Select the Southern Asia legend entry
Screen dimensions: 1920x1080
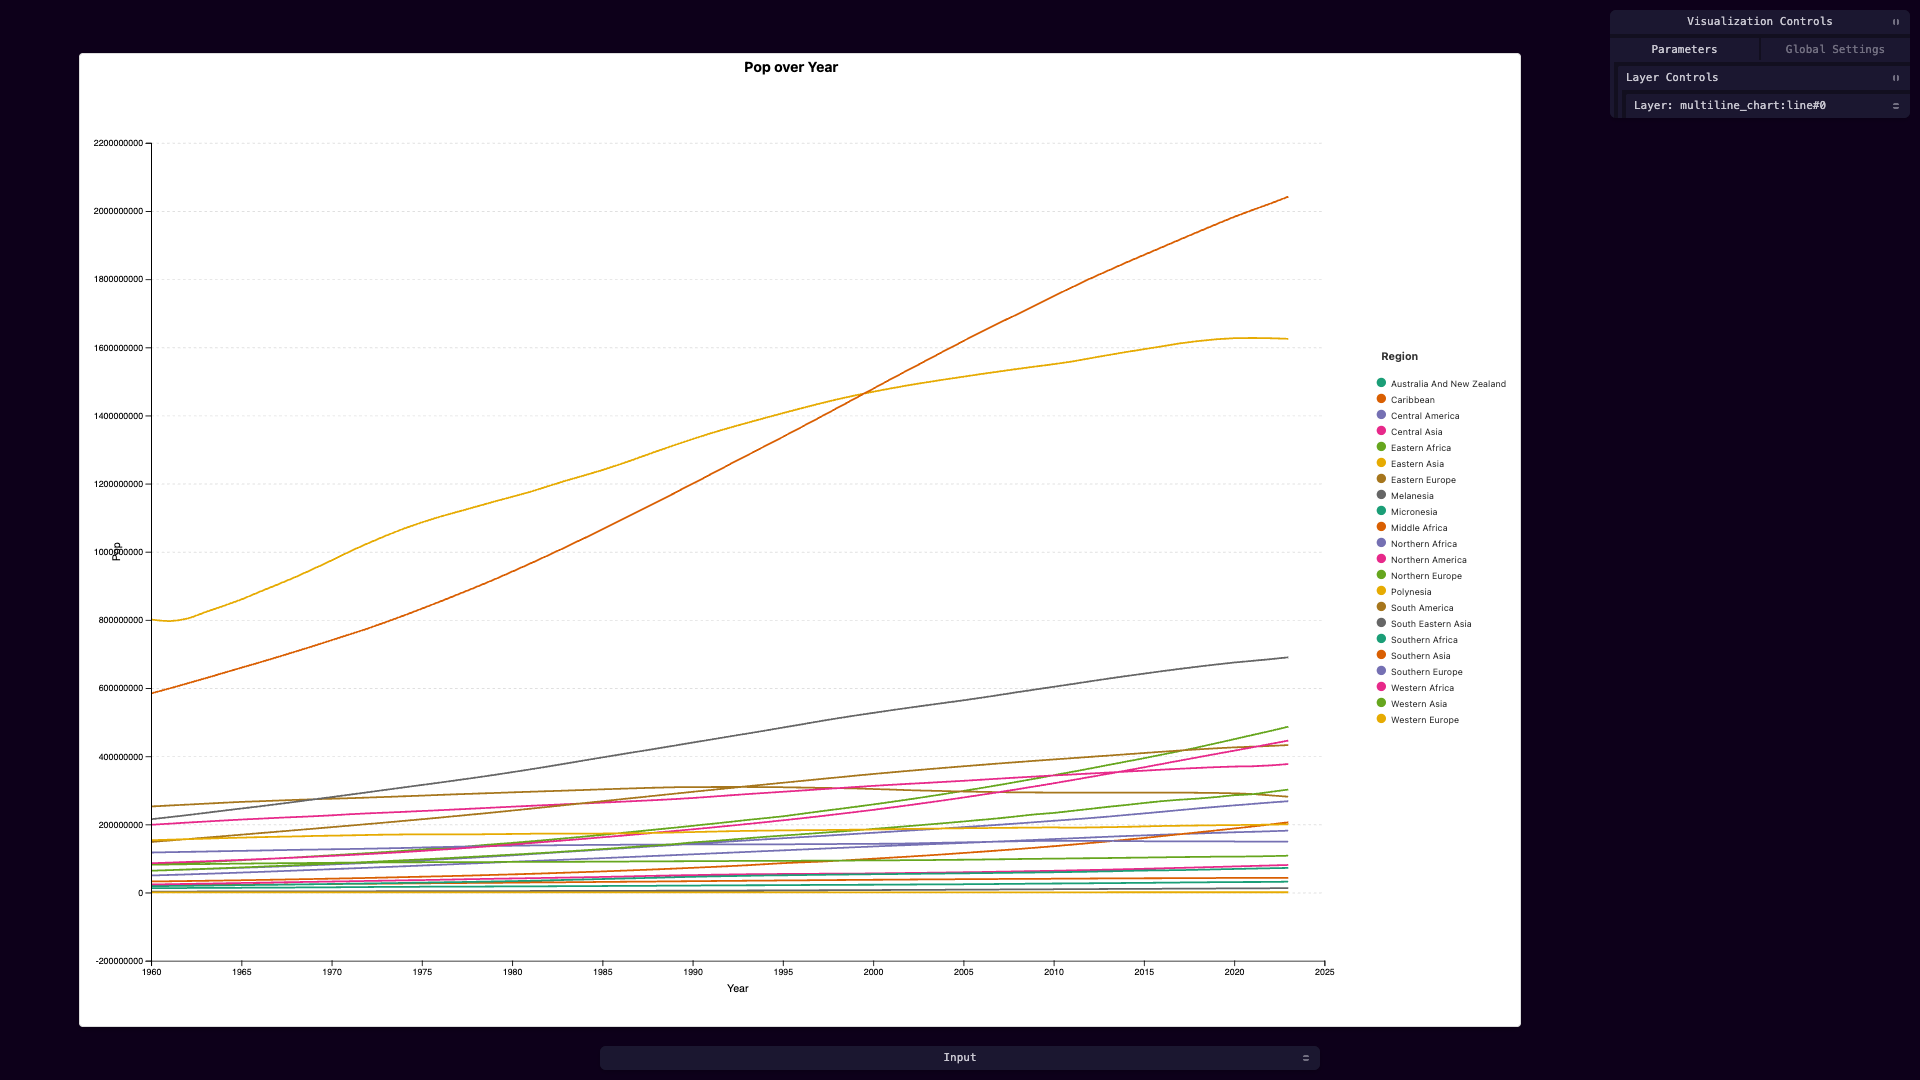tap(1414, 656)
